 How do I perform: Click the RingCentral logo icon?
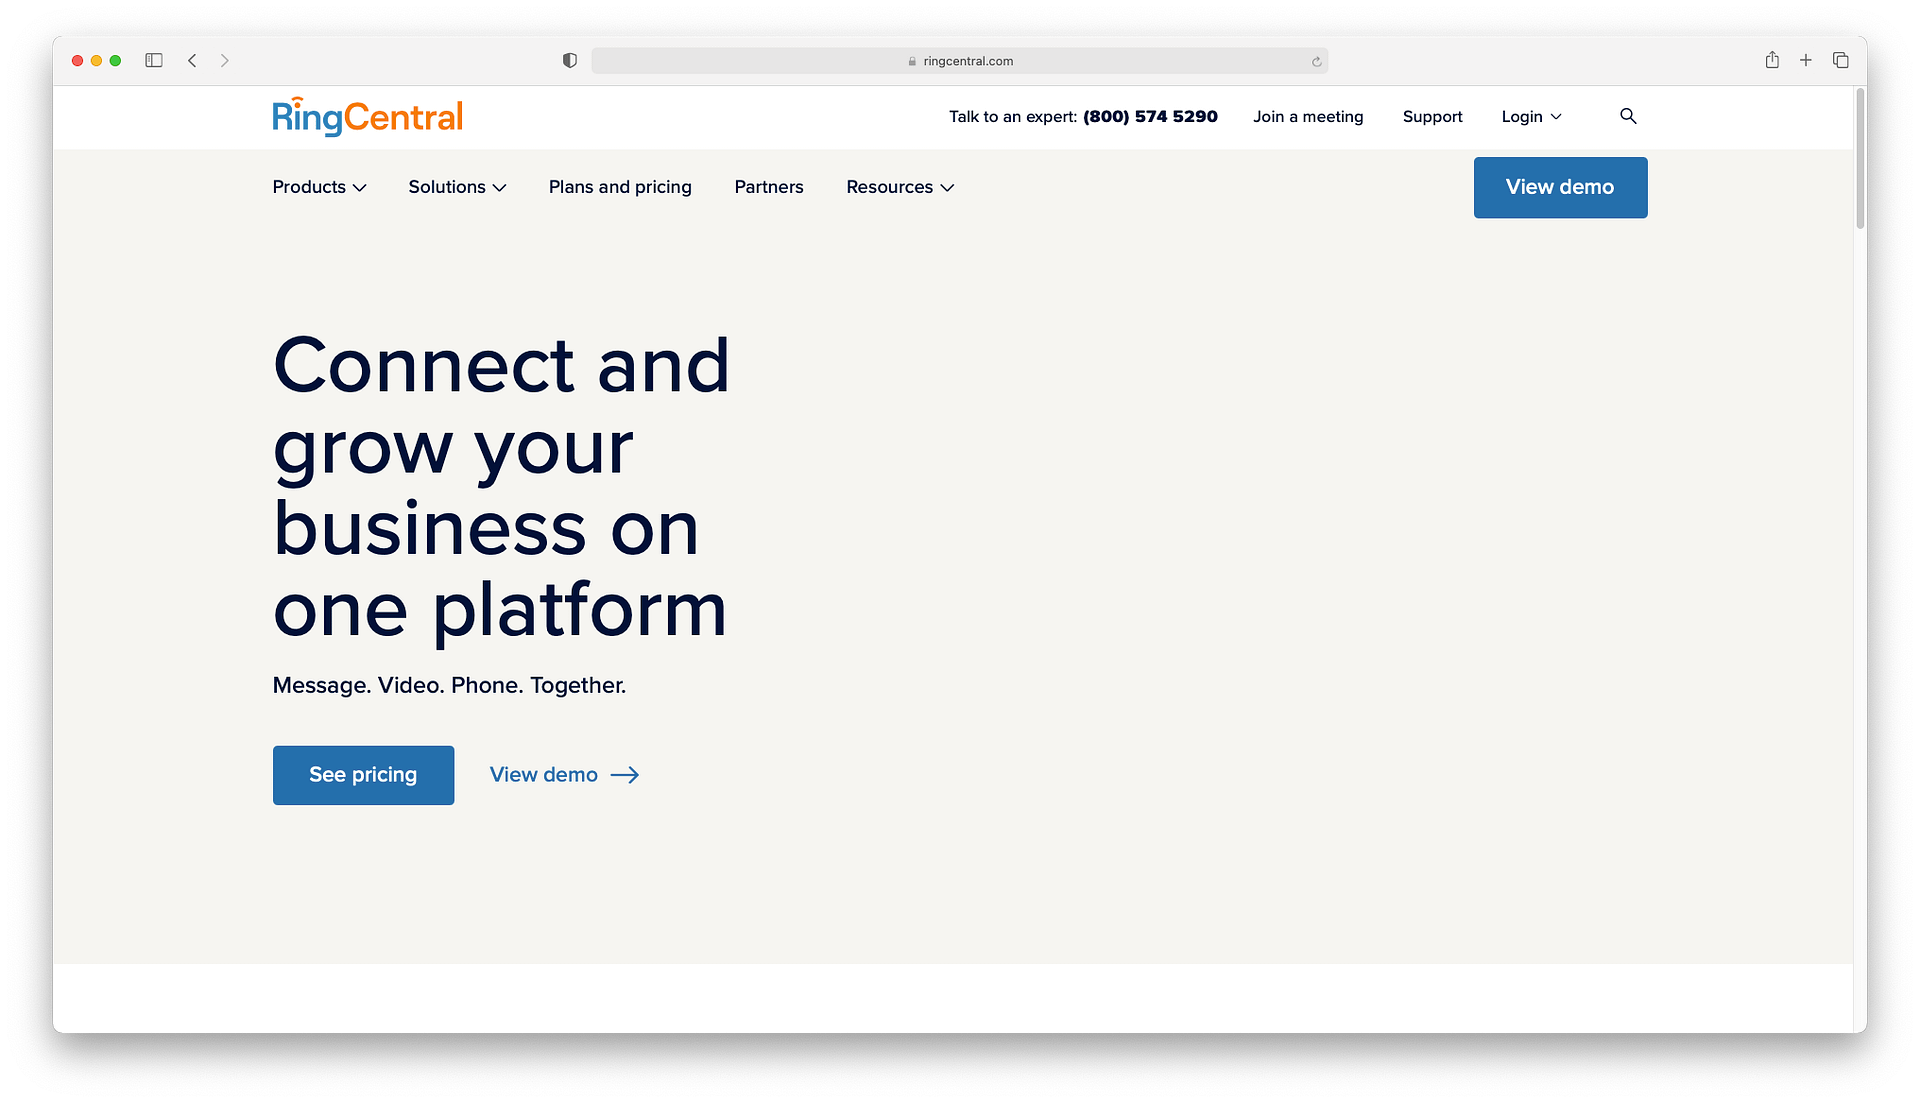[367, 116]
